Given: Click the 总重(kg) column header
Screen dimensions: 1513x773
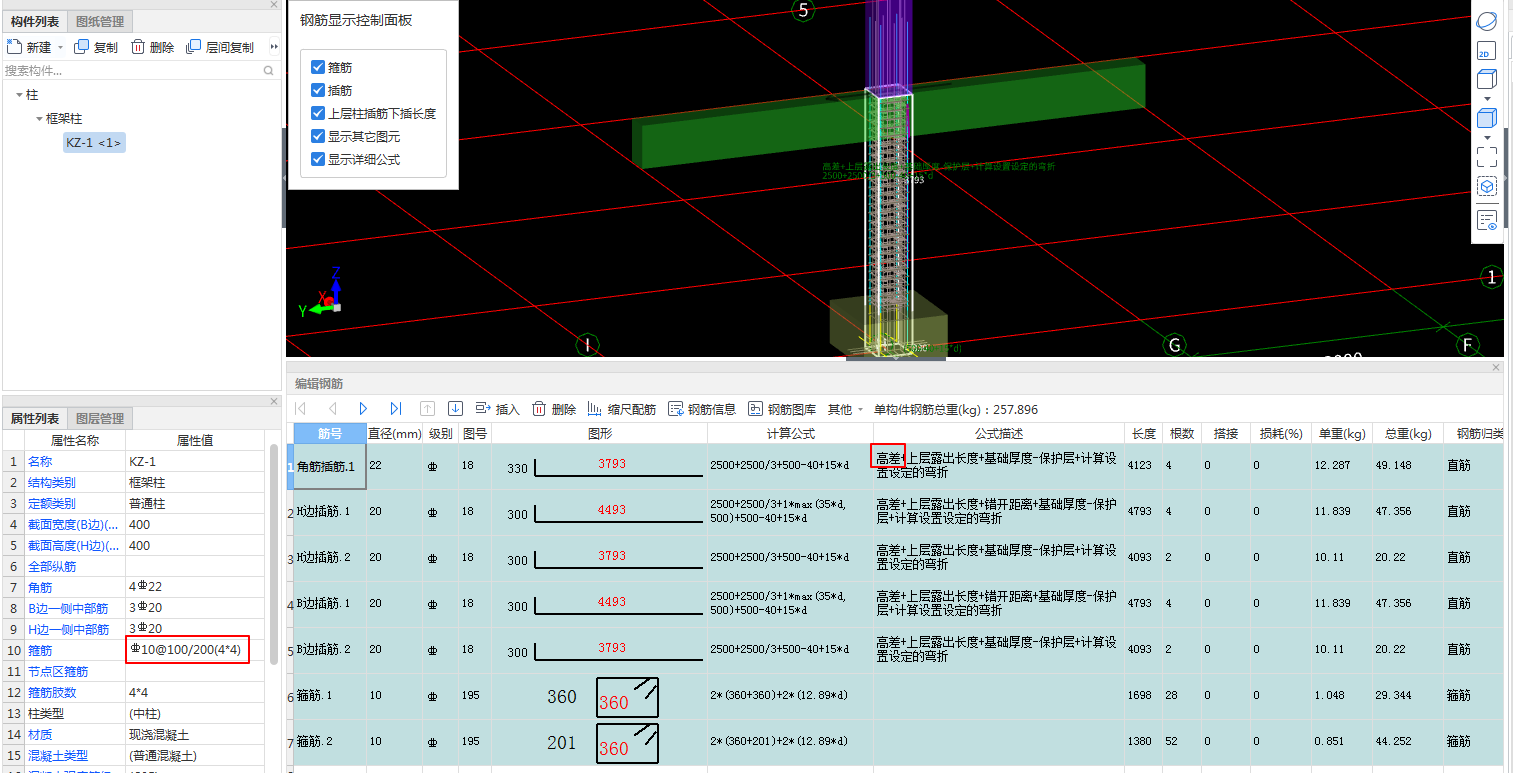Looking at the screenshot, I should click(x=1408, y=434).
